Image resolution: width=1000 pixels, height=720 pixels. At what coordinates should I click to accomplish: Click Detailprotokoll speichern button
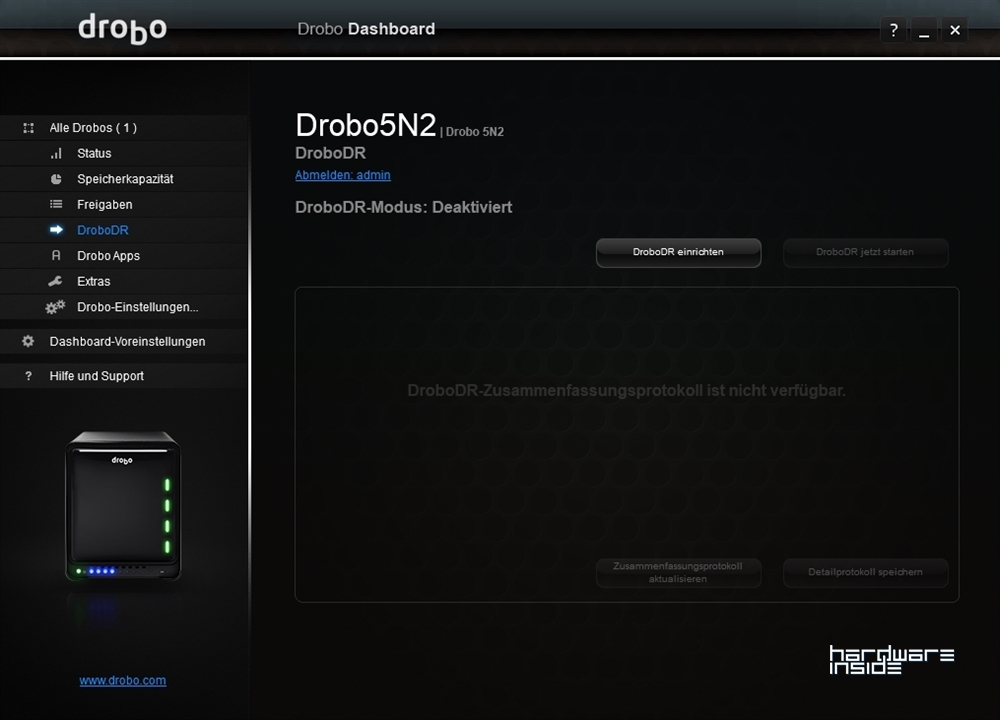click(865, 573)
